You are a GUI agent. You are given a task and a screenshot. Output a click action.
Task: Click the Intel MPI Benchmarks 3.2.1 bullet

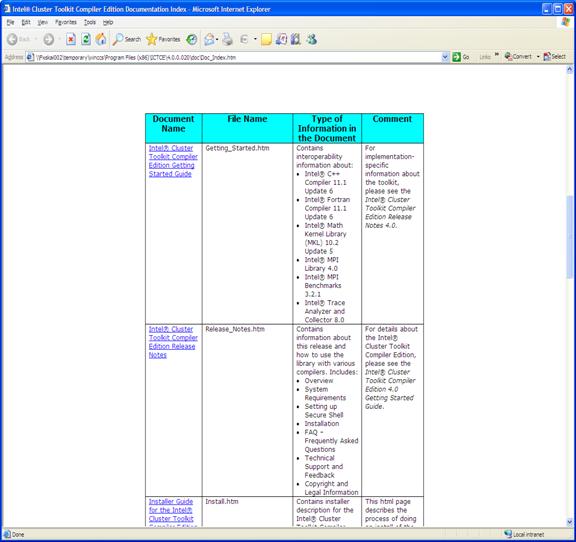tap(322, 286)
